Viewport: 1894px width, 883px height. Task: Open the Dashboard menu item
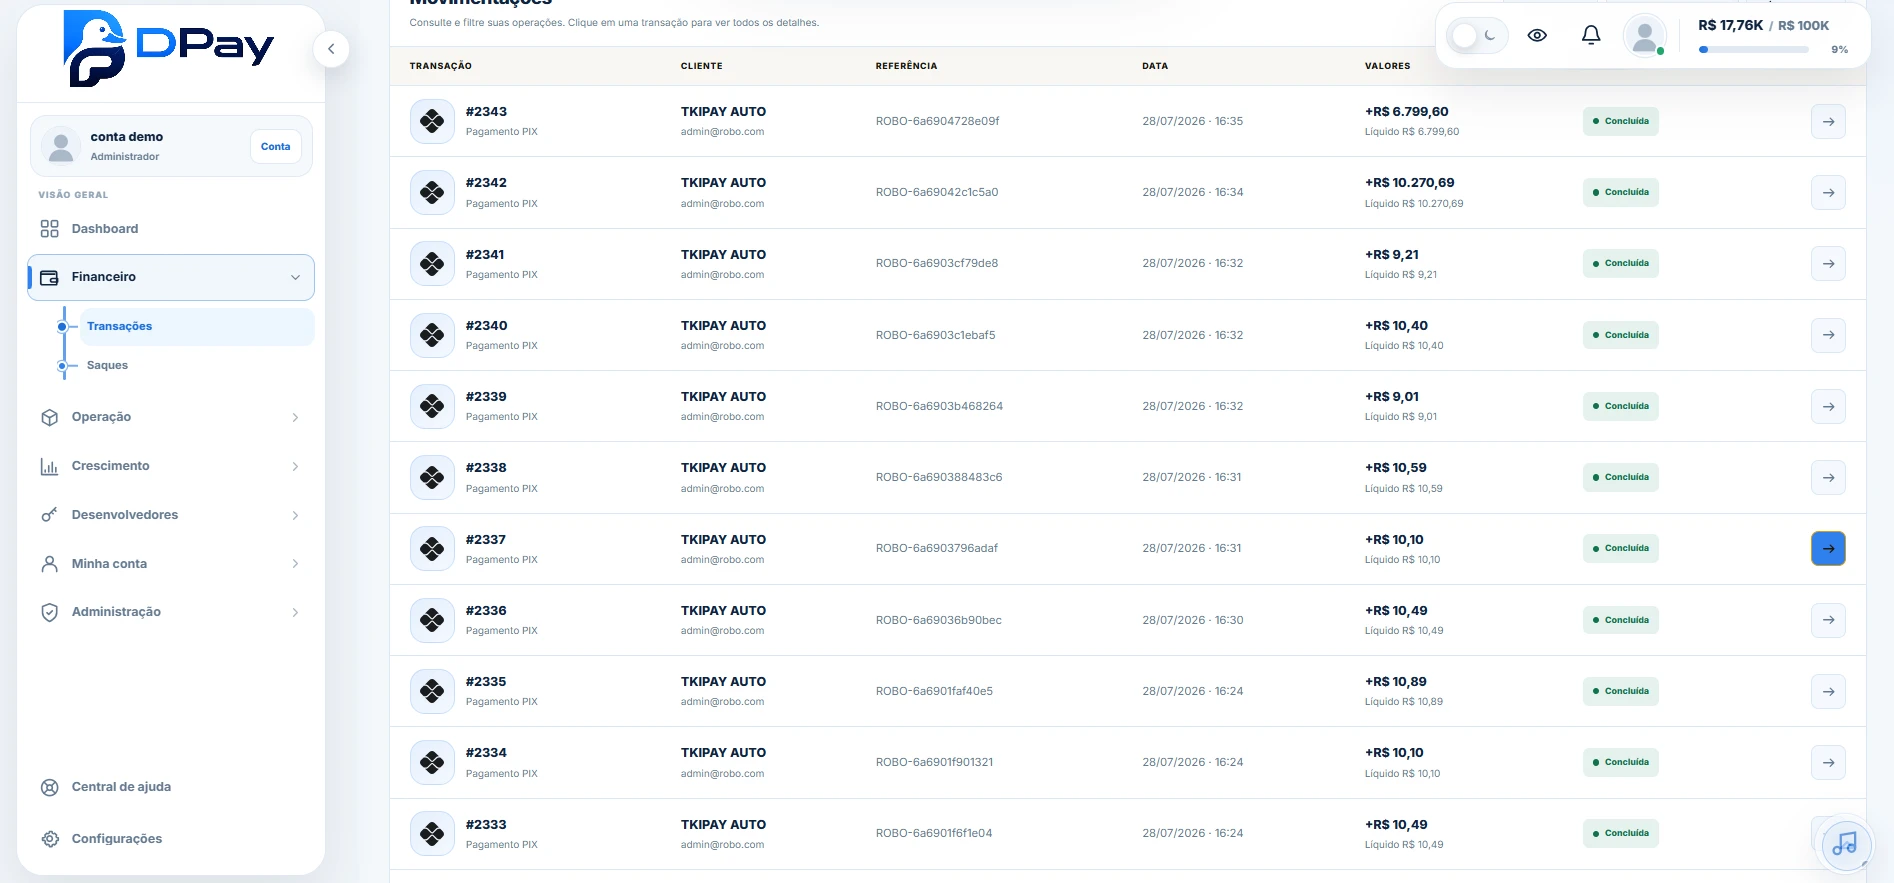[x=171, y=229]
